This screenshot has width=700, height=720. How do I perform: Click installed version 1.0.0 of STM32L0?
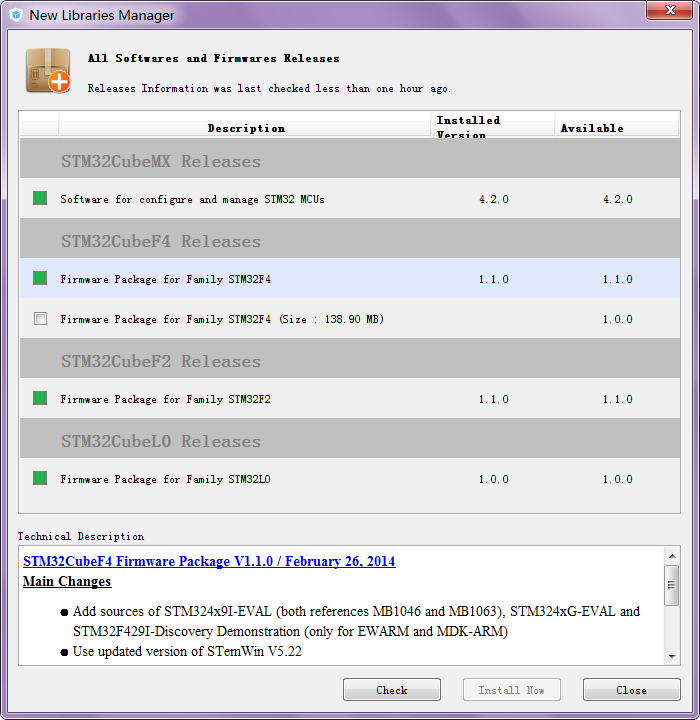tap(494, 479)
